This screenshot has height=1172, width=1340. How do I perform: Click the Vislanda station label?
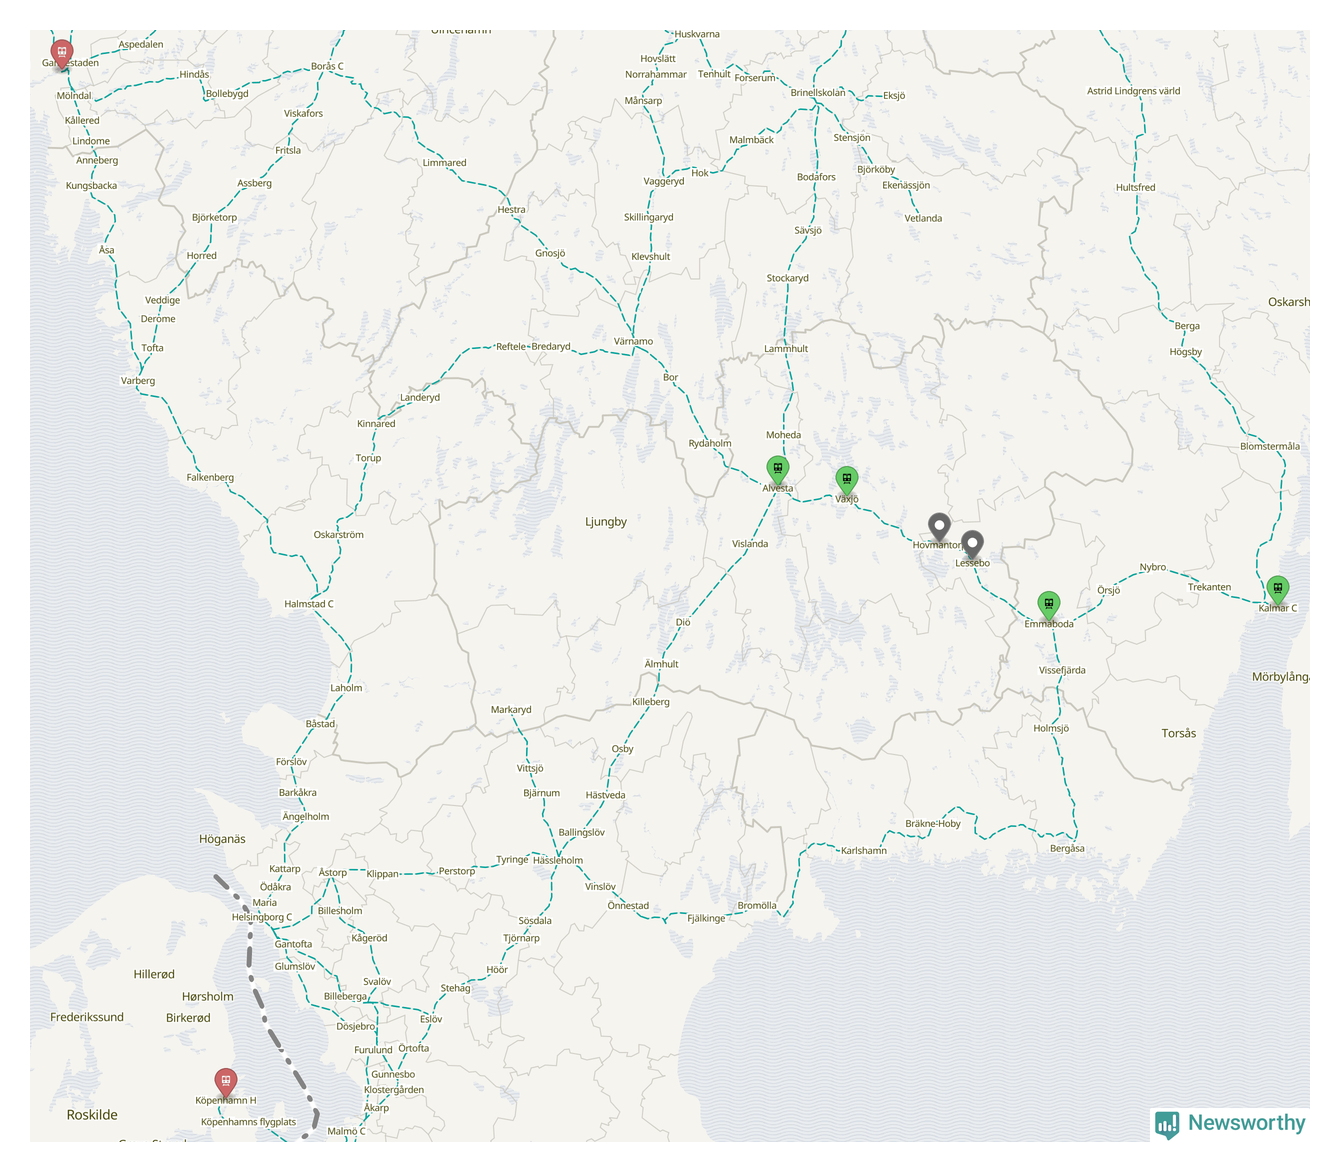point(750,544)
